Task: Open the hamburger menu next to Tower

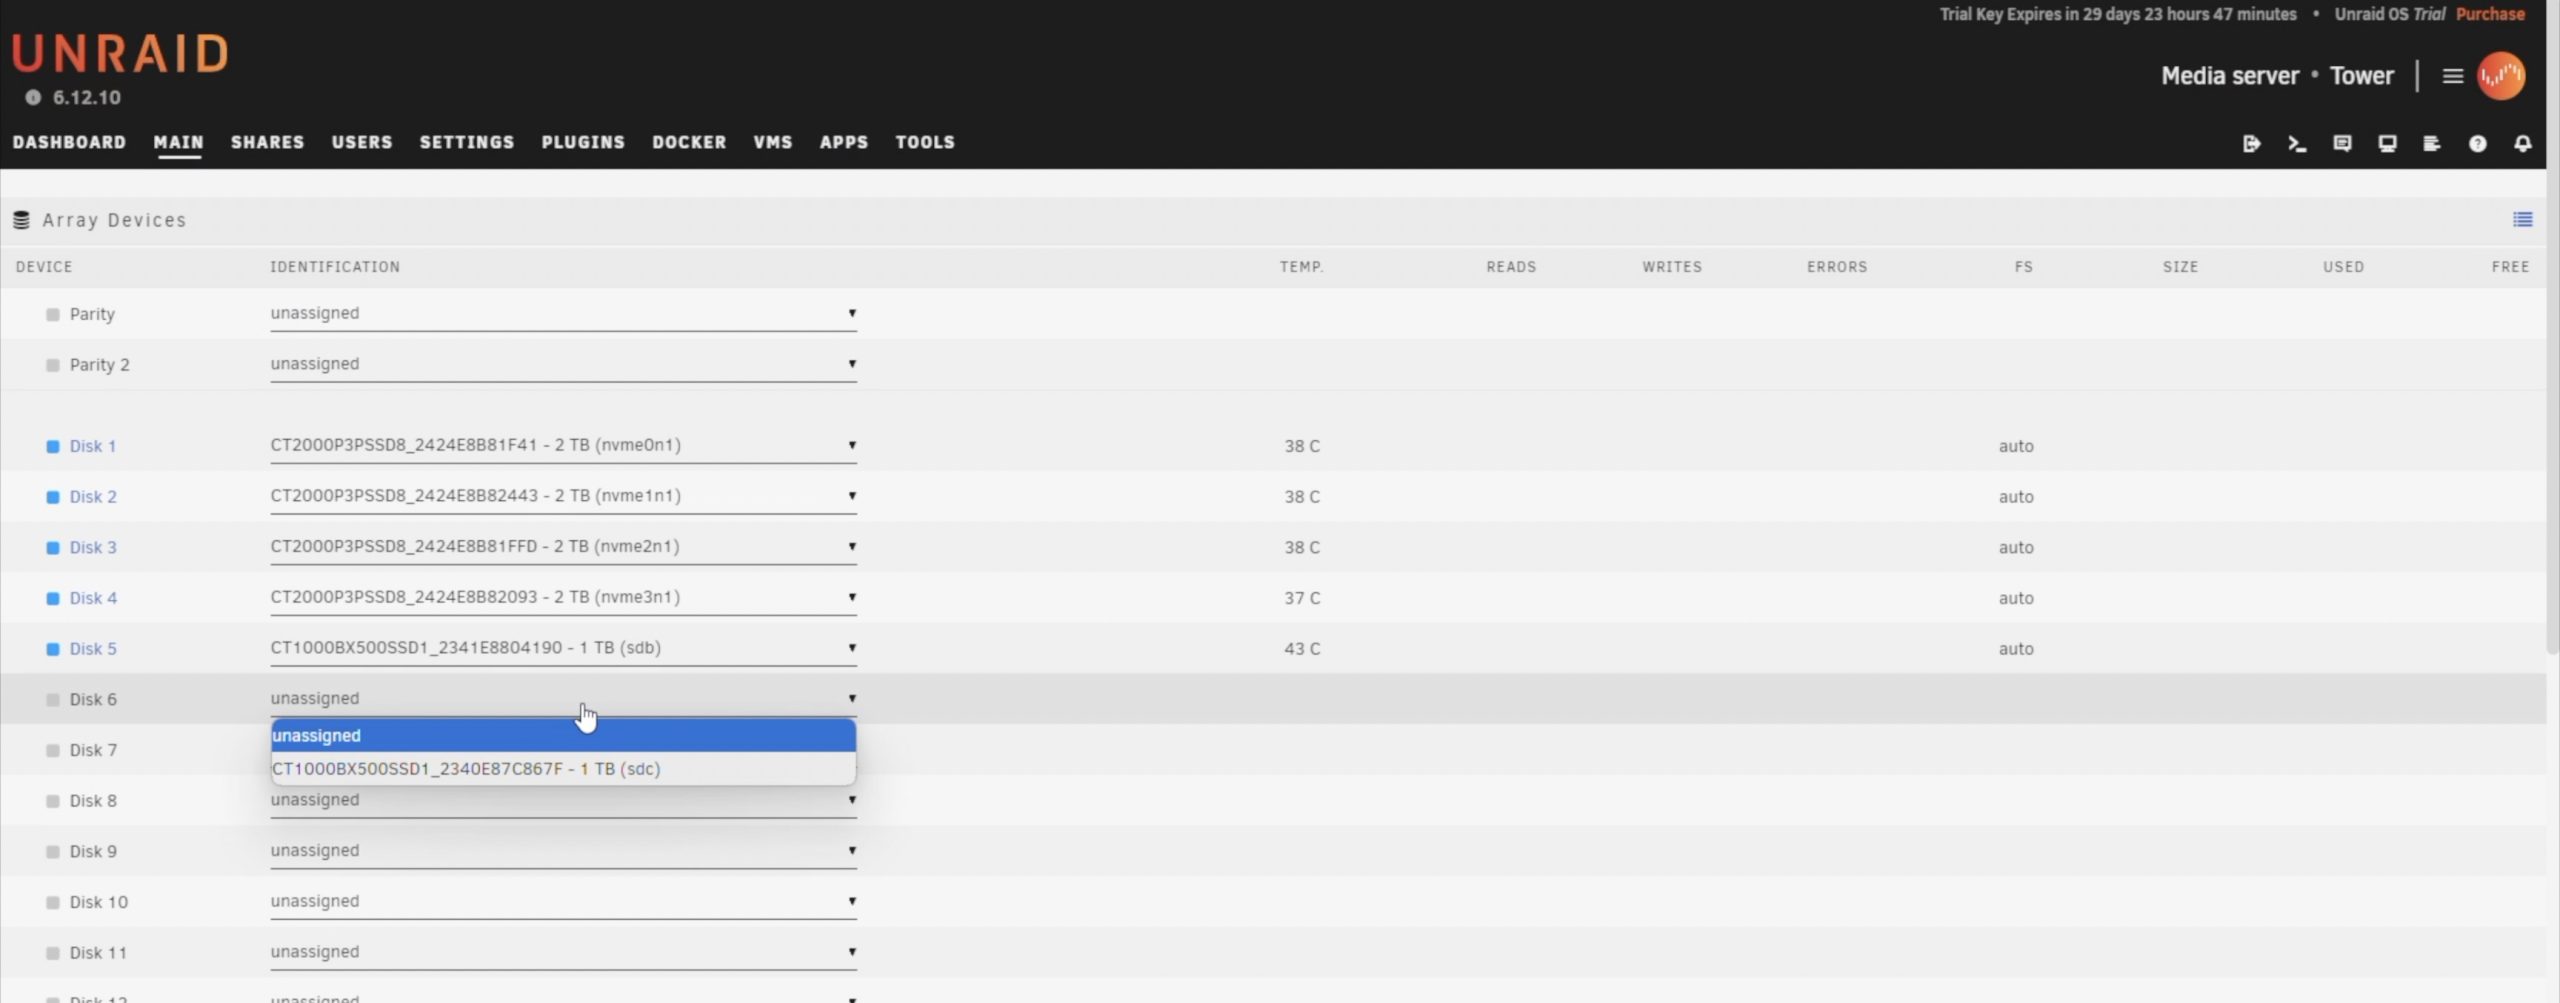Action: pyautogui.click(x=2452, y=76)
